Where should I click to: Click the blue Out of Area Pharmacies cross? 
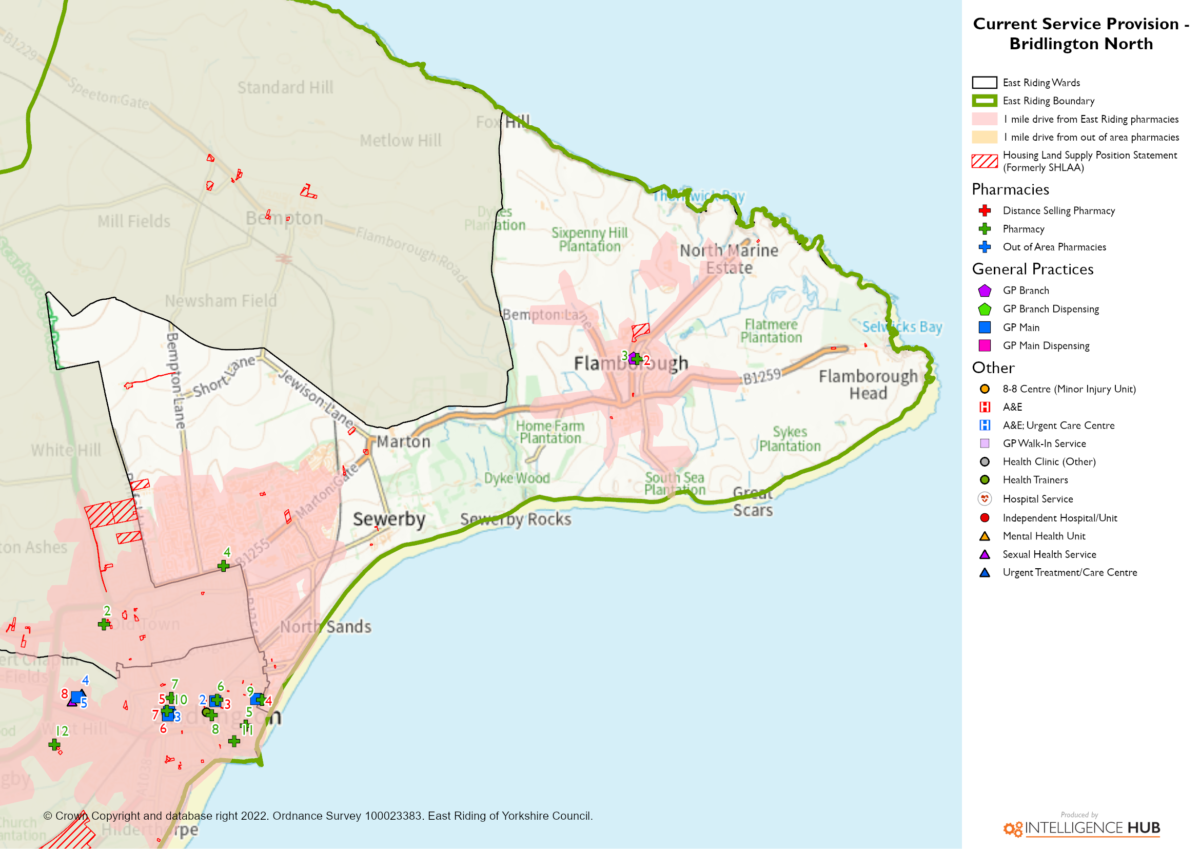(985, 247)
